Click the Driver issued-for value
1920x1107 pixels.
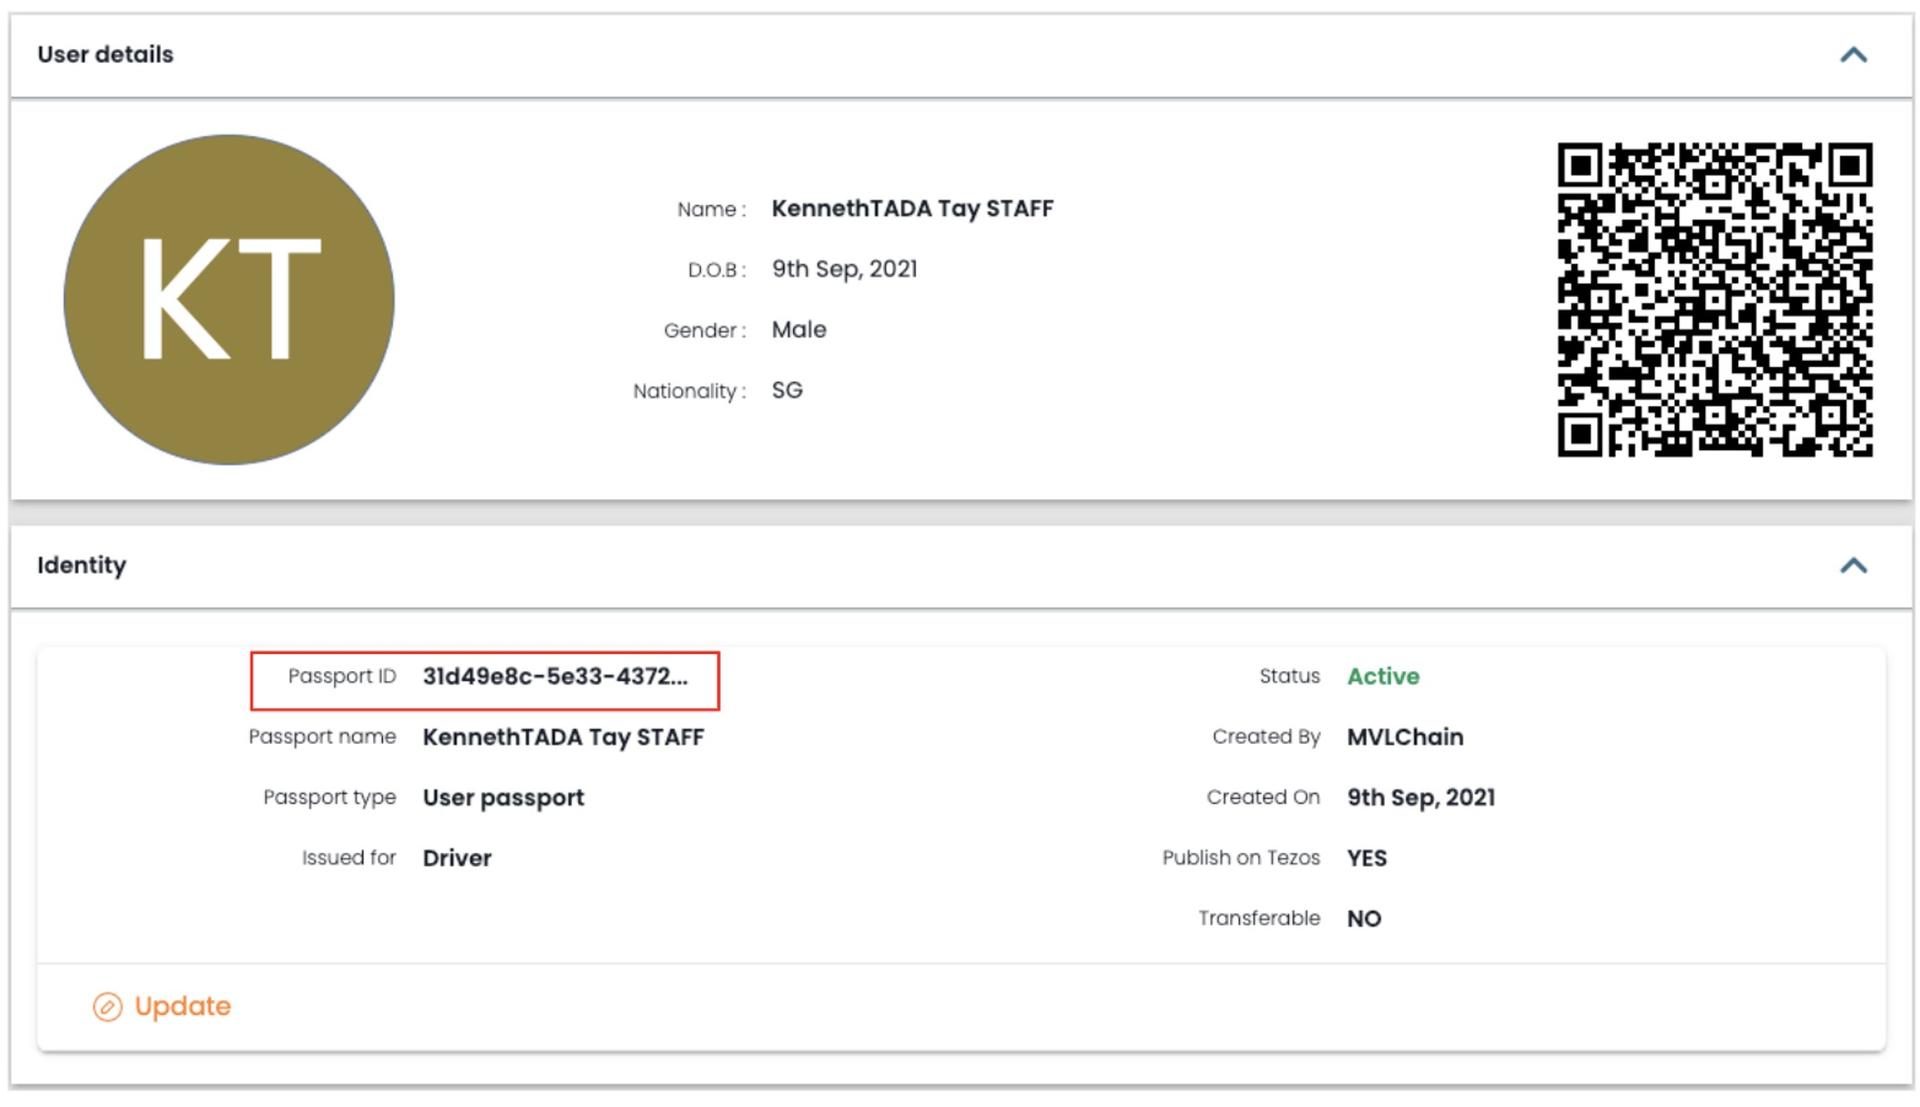(x=457, y=859)
